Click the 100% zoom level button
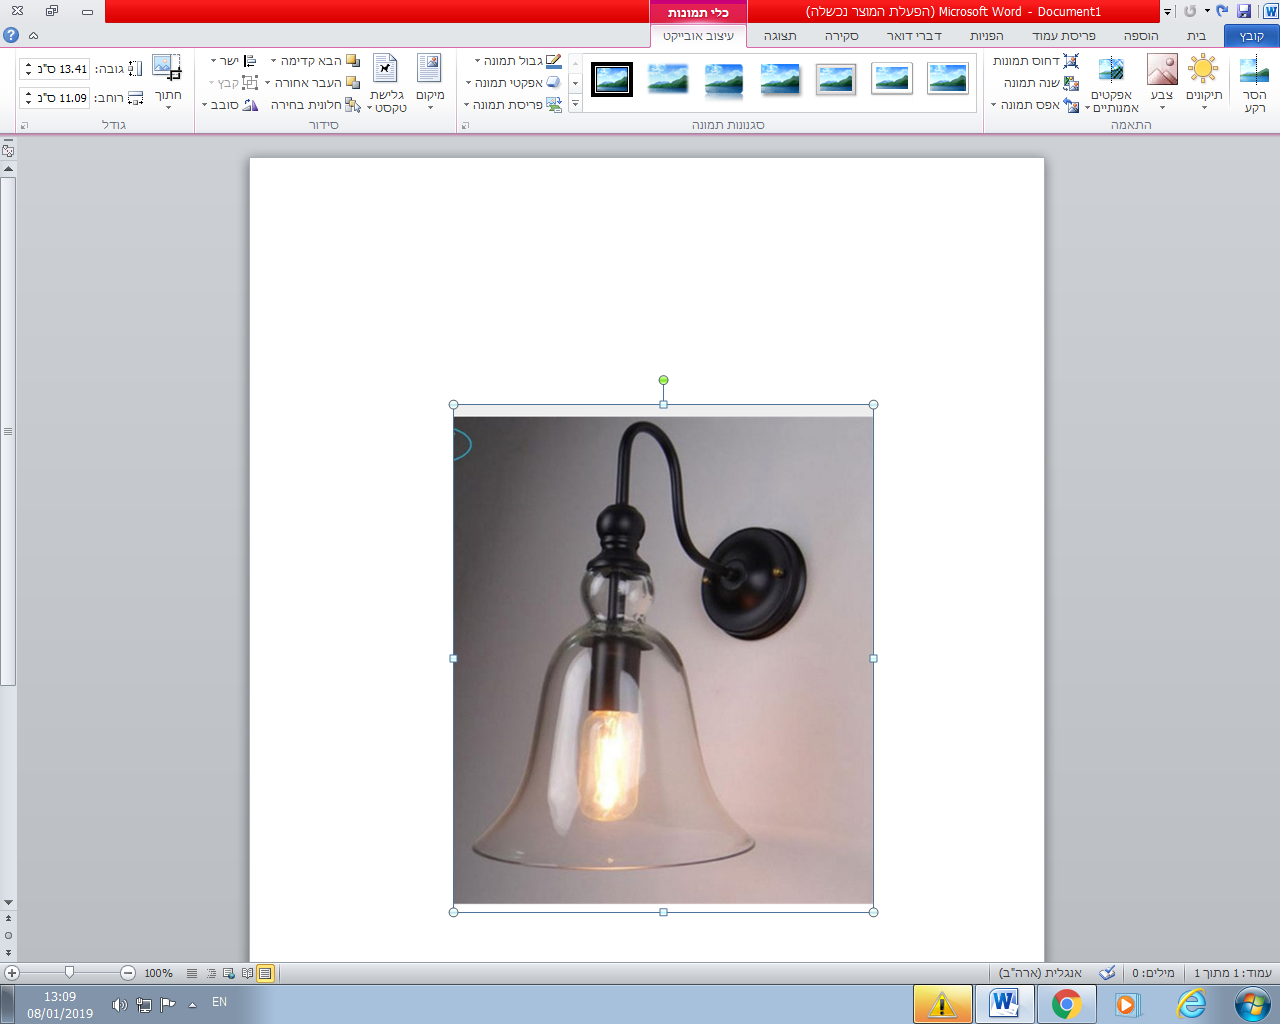This screenshot has height=1024, width=1280. [x=158, y=973]
